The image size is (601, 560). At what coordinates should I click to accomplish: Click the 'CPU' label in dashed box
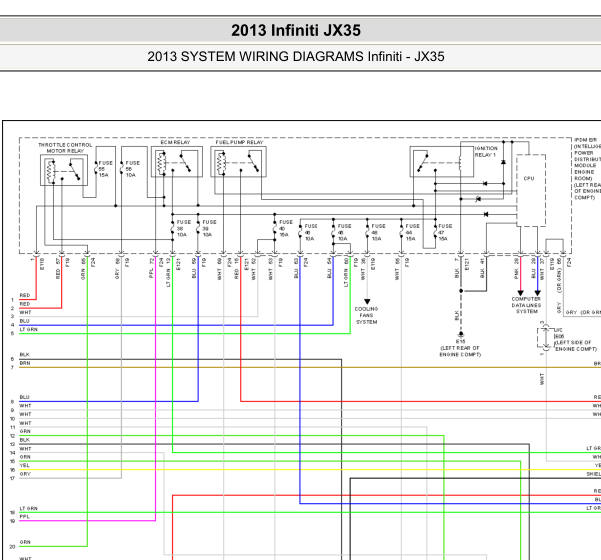tap(529, 178)
